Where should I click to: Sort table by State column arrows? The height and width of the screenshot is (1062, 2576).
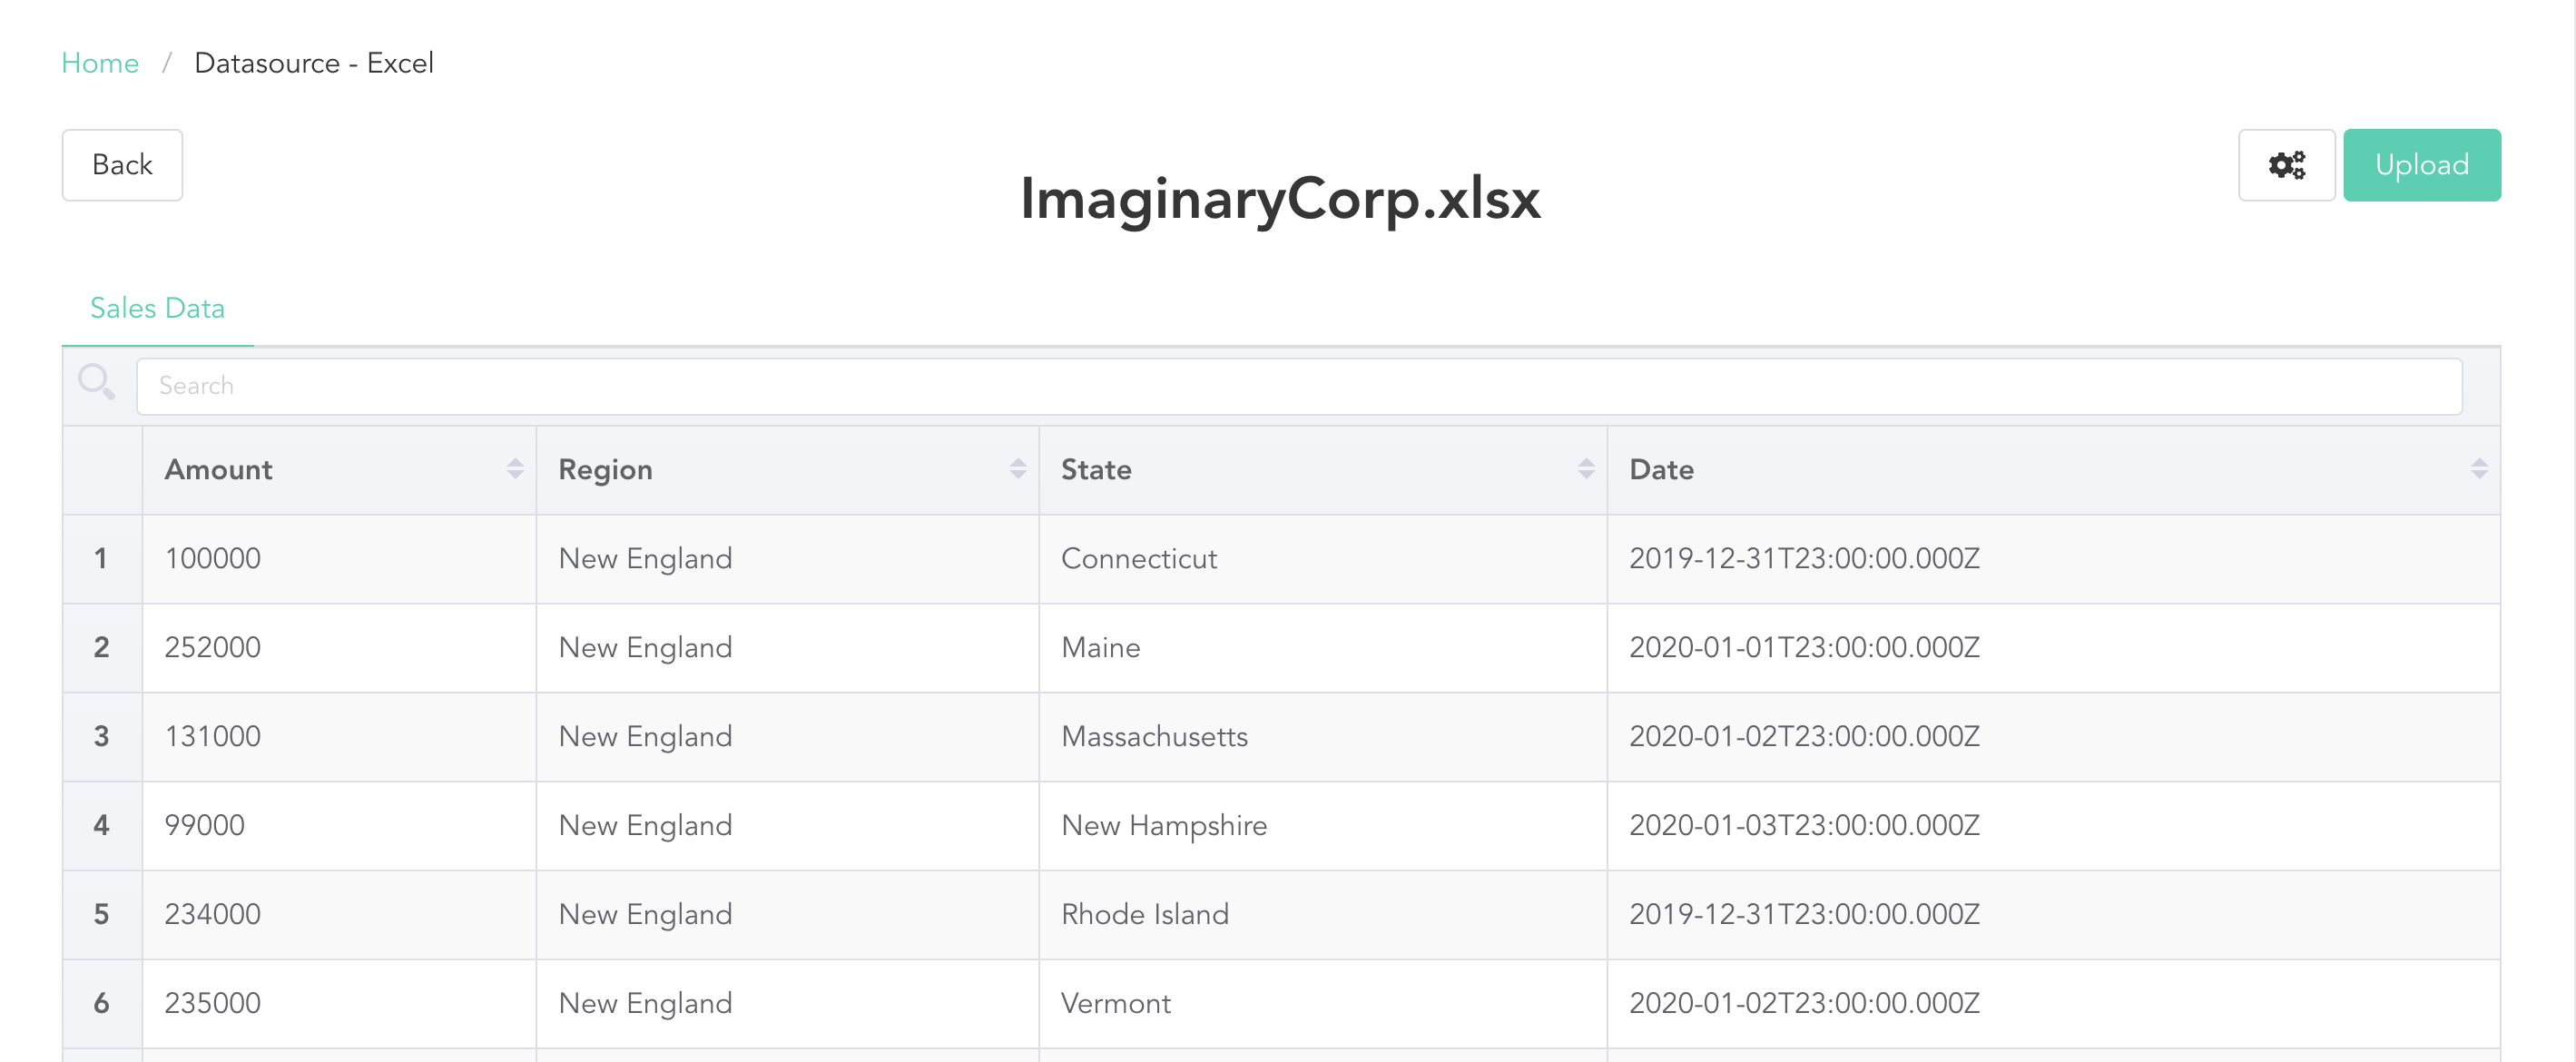pyautogui.click(x=1585, y=469)
